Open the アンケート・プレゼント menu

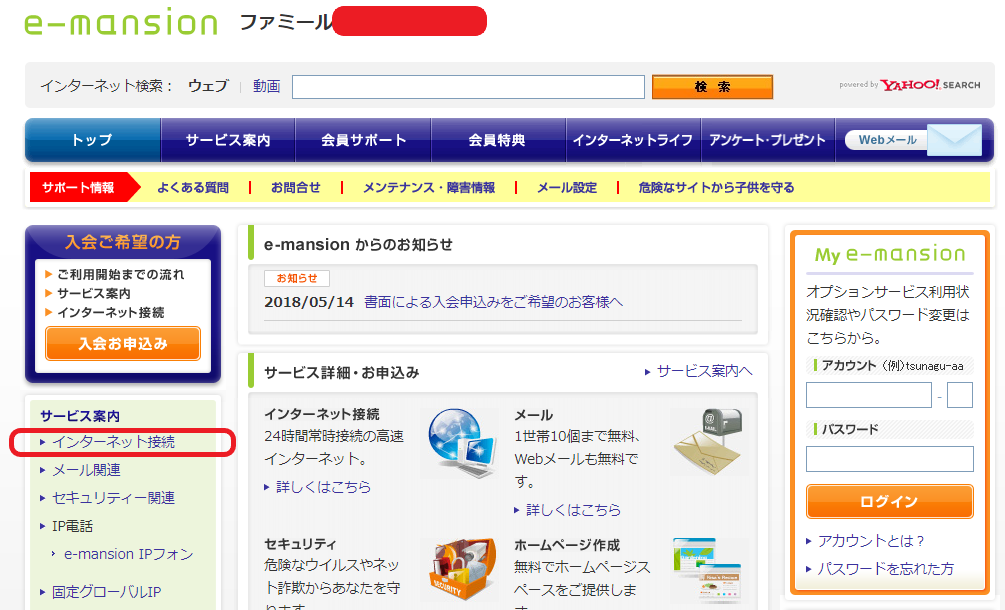click(769, 139)
